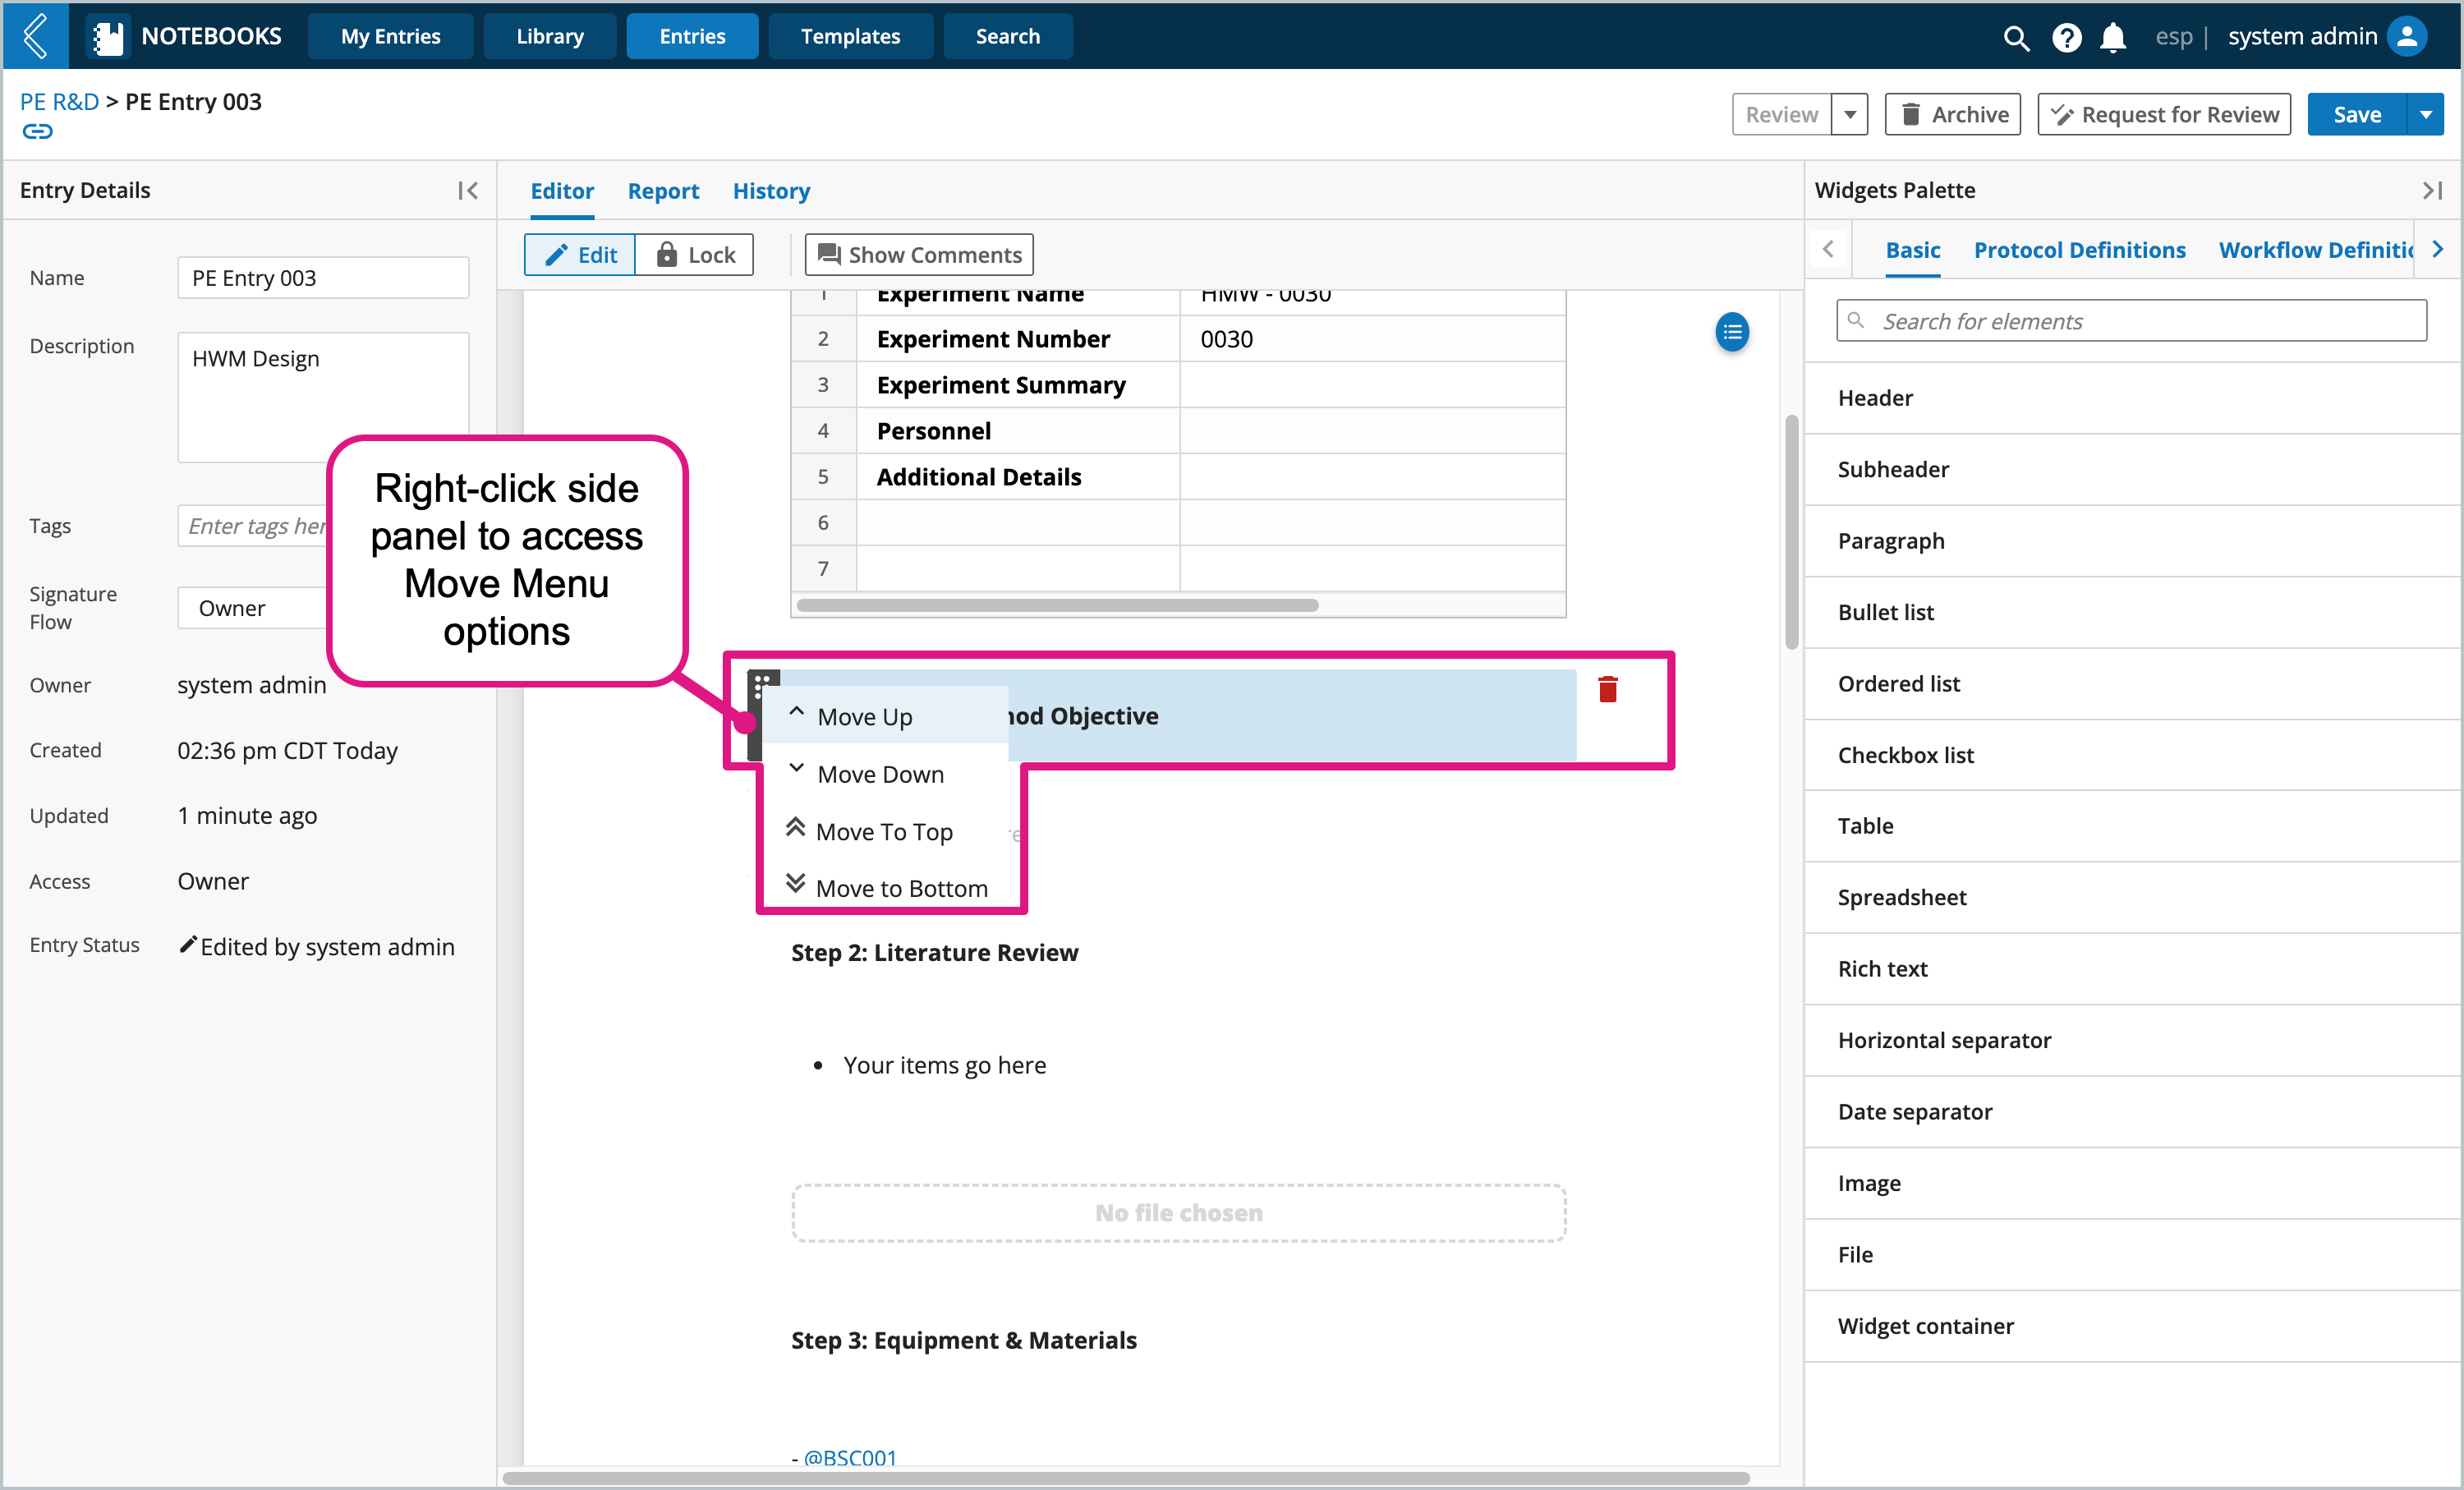Select the Ordered list widget
This screenshot has width=2464, height=1490.
(x=2133, y=684)
